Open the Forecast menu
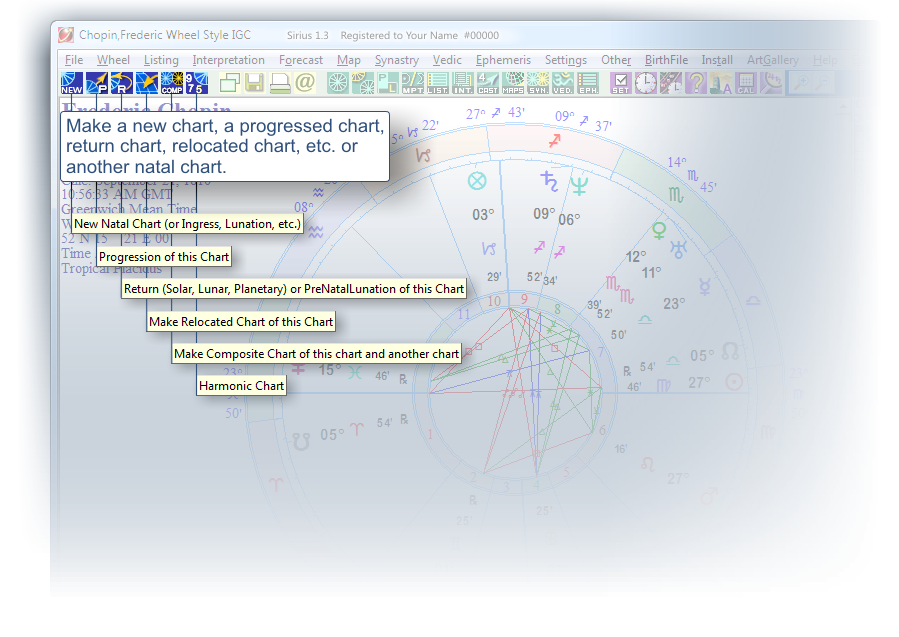 pyautogui.click(x=300, y=60)
